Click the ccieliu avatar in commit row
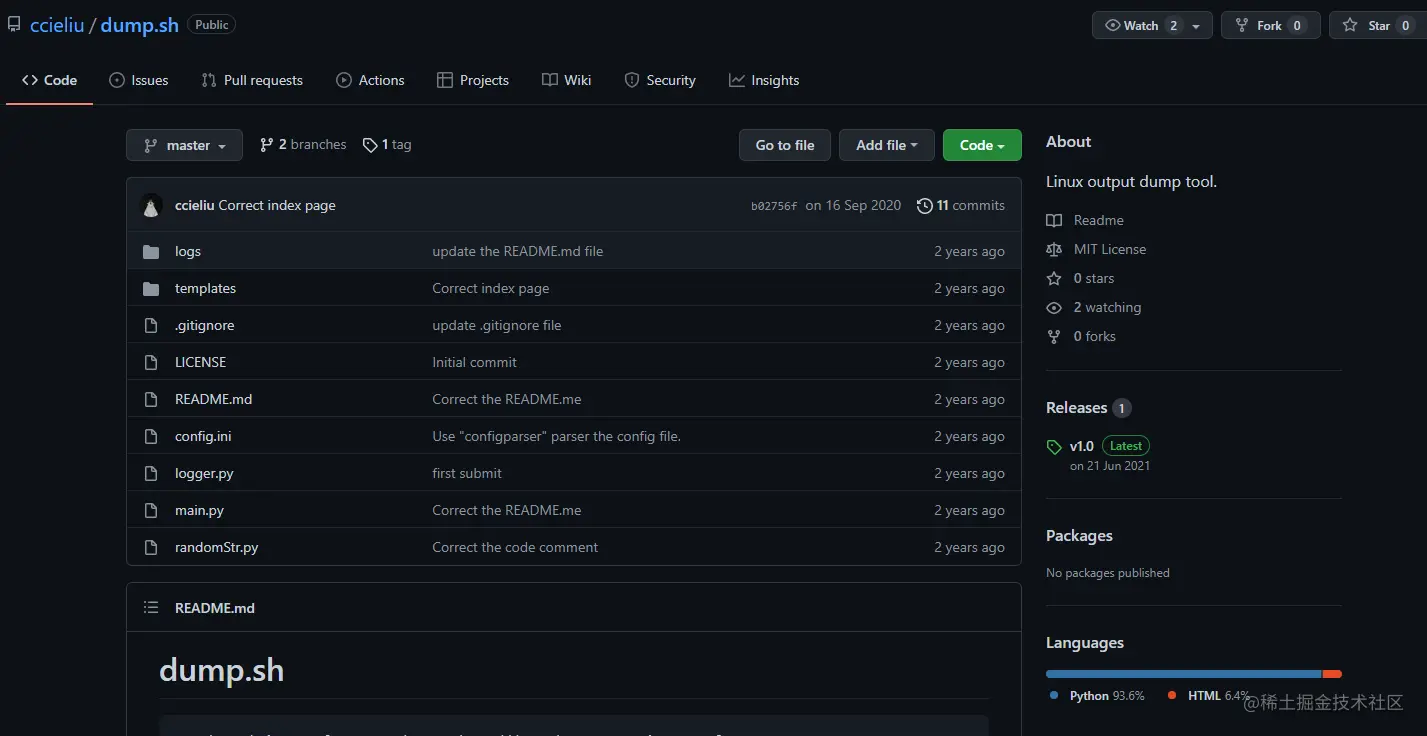 click(x=152, y=206)
